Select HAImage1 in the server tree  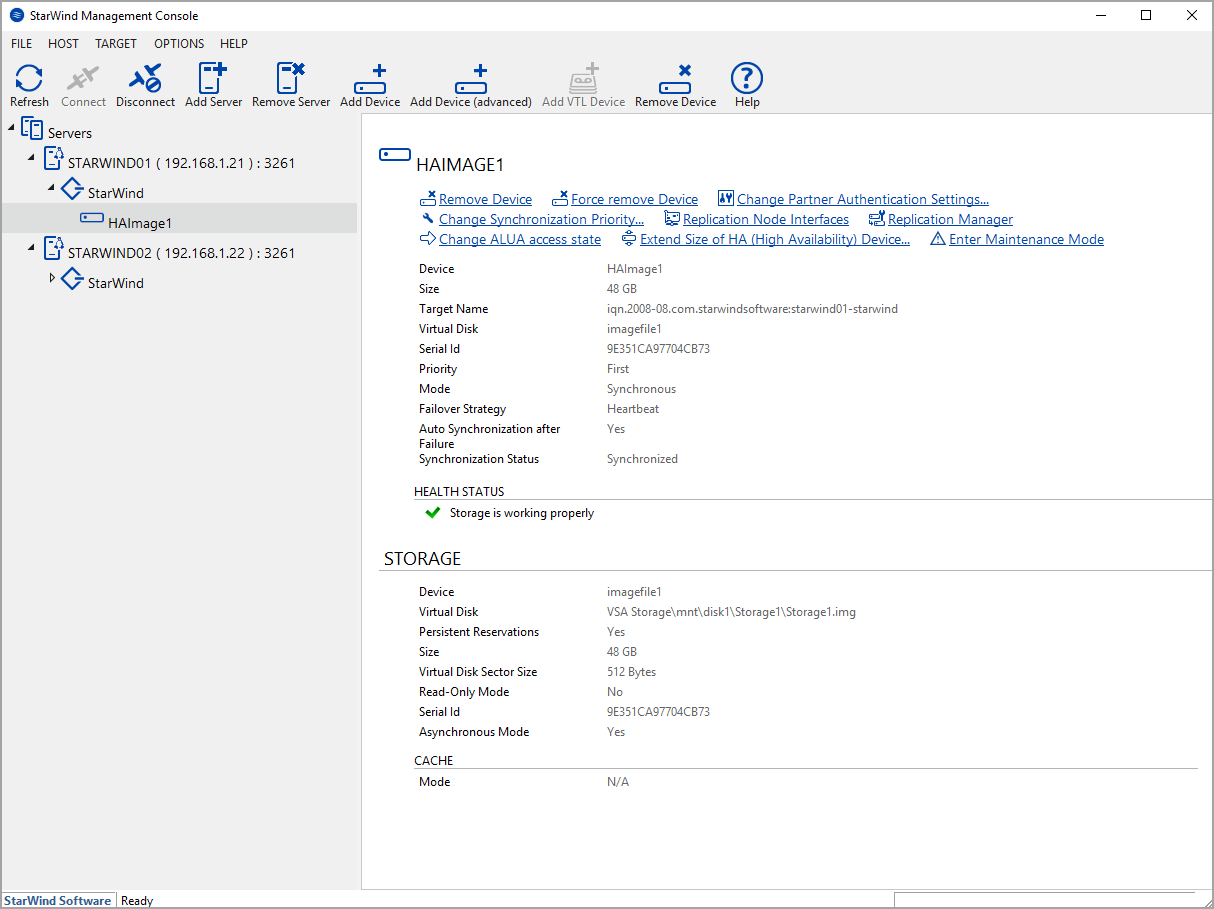pyautogui.click(x=140, y=223)
